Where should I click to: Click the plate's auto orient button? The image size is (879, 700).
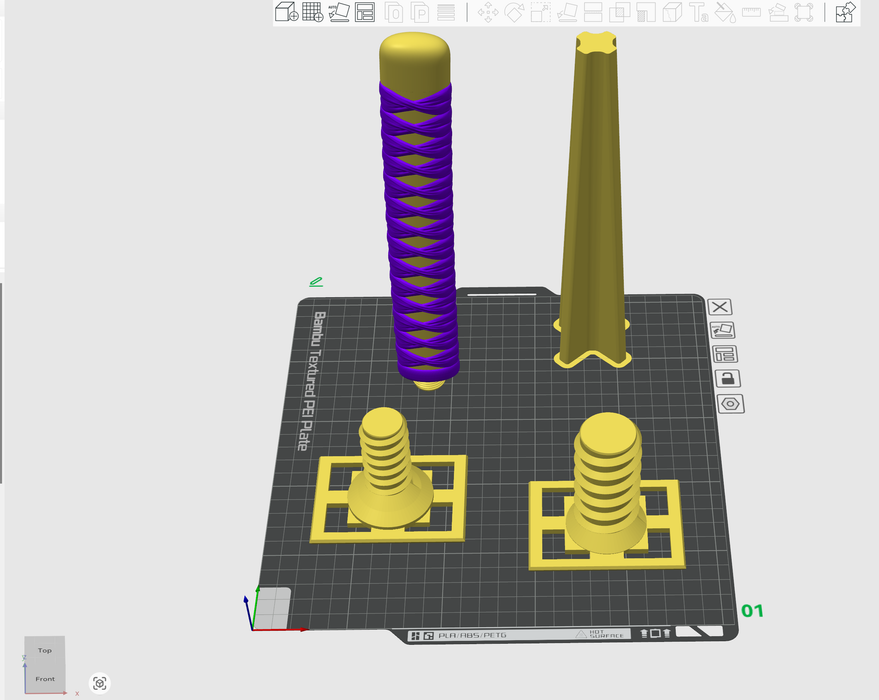[x=722, y=330]
